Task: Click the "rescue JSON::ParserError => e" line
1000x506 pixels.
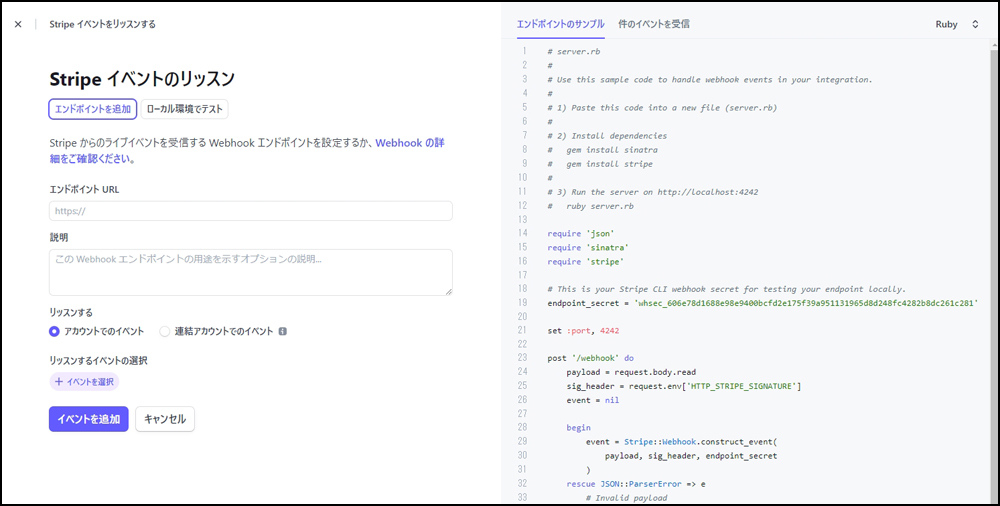Action: tap(636, 484)
